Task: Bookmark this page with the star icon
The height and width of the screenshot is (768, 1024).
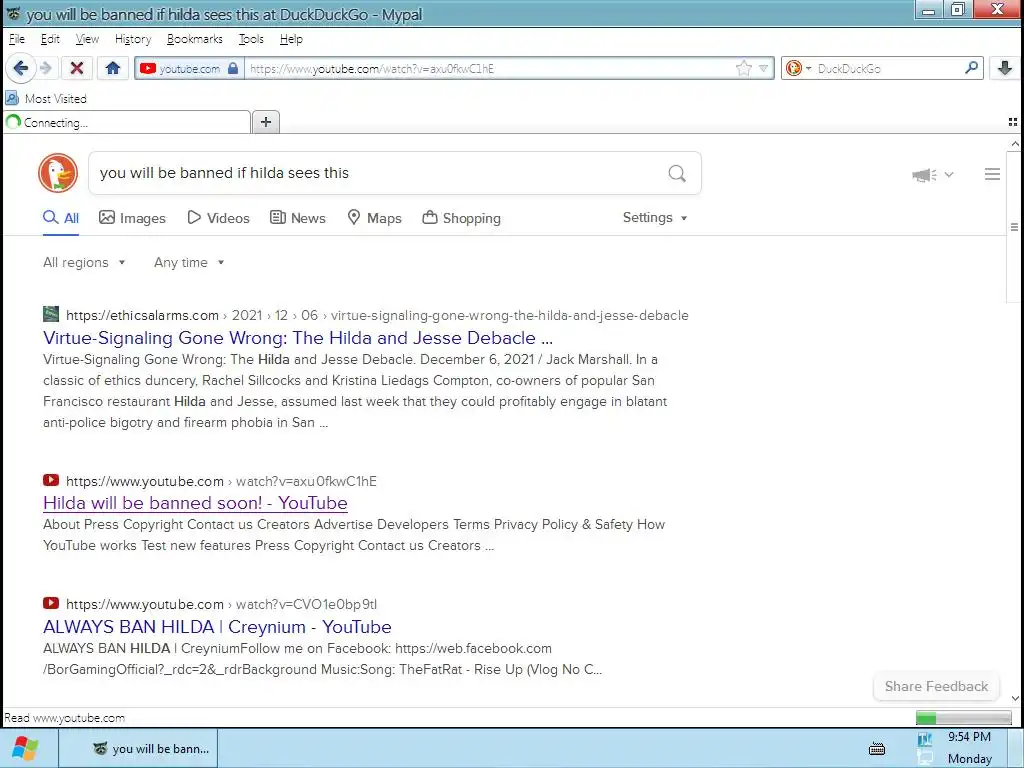Action: point(743,69)
